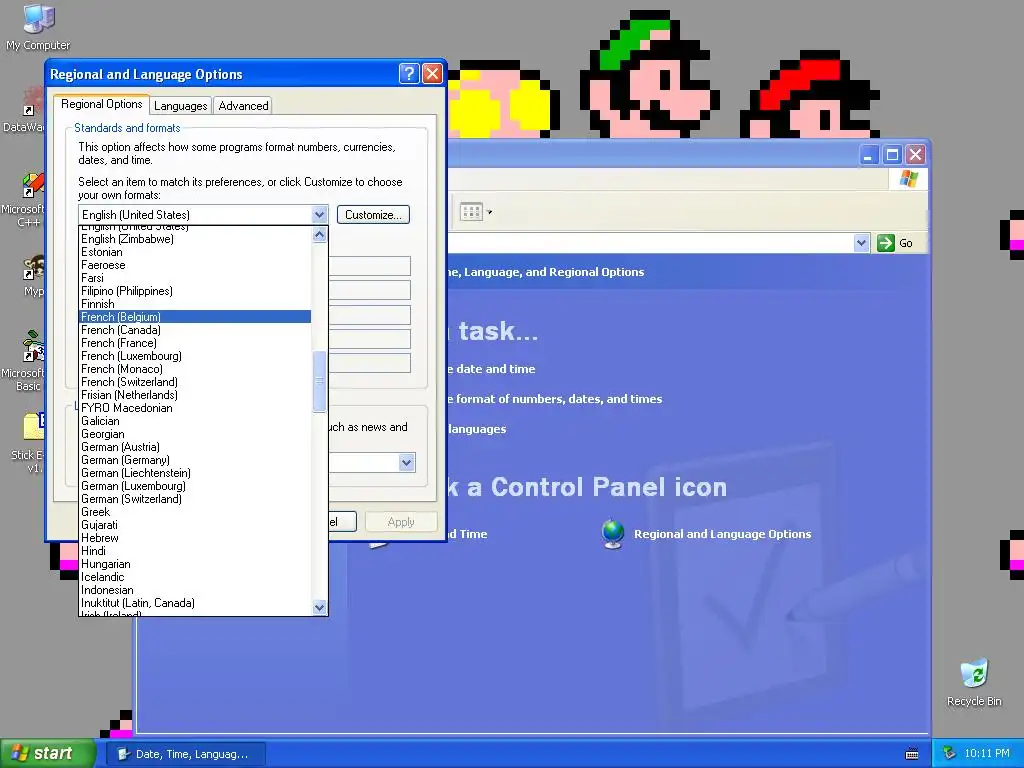Select FYRO Macedonian from list
Viewport: 1024px width, 768px height.
pos(195,408)
